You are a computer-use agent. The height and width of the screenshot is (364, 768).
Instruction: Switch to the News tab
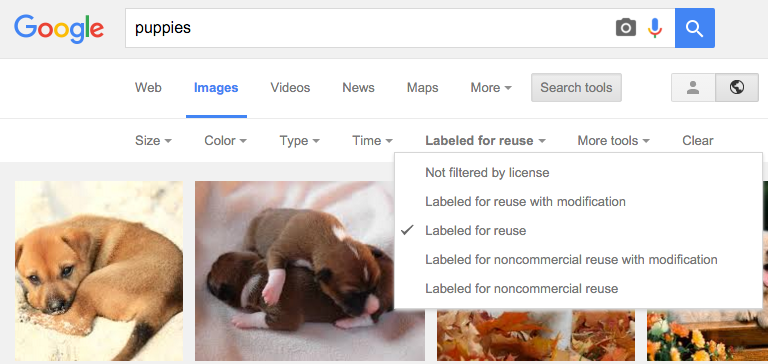tap(358, 88)
